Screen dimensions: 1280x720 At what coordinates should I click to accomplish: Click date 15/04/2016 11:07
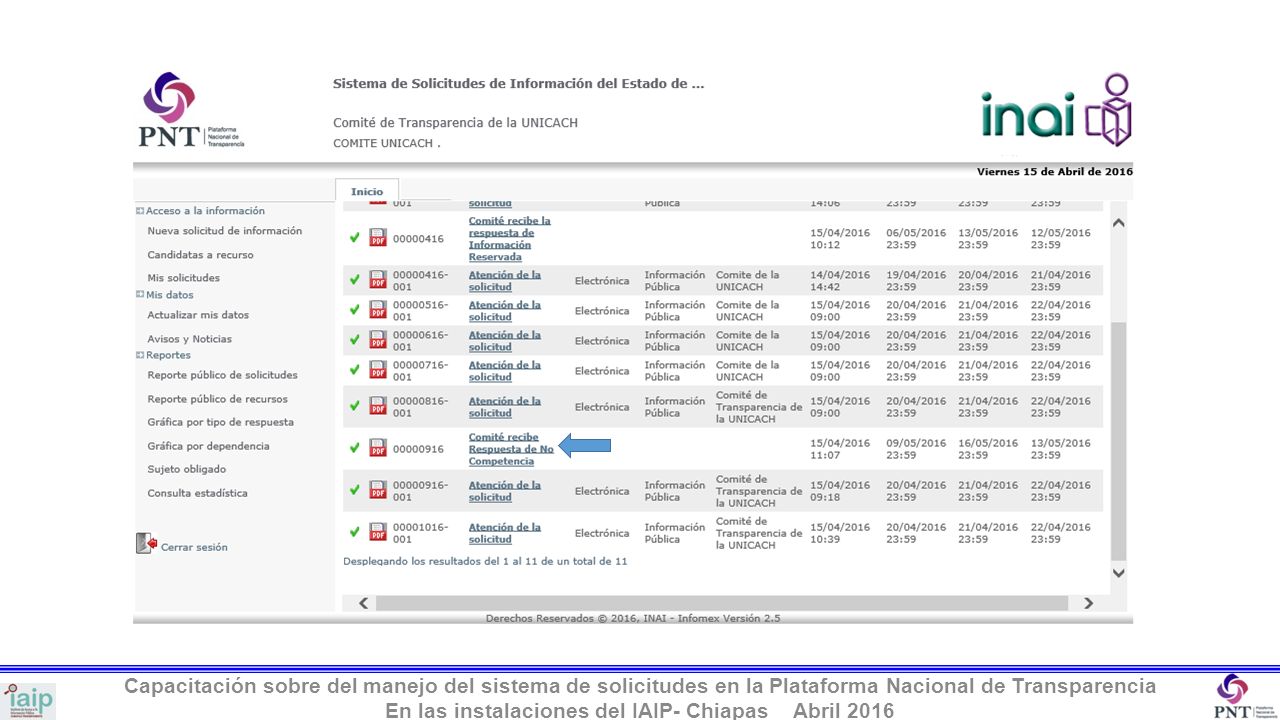[x=840, y=449]
